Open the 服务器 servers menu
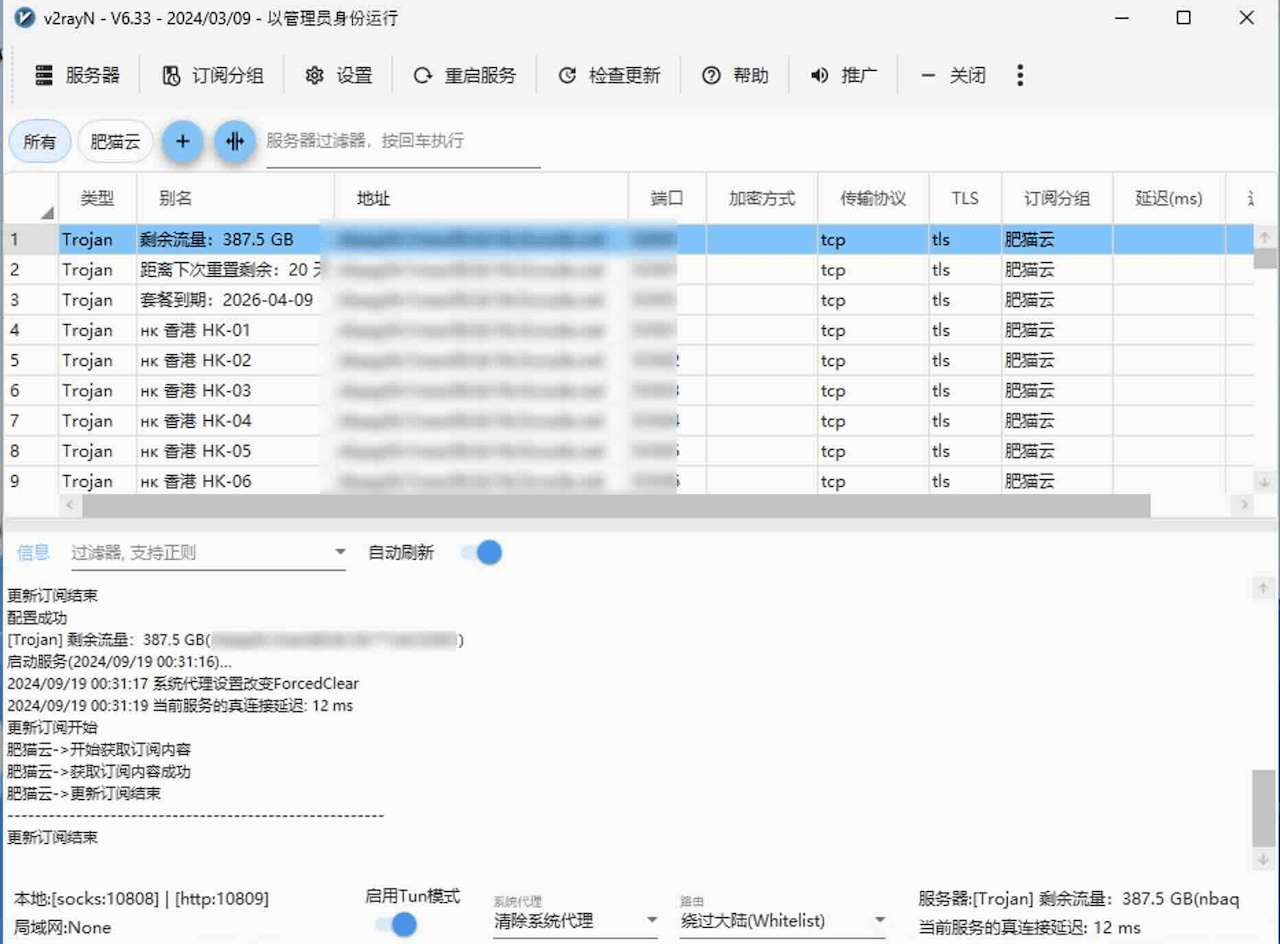This screenshot has height=944, width=1280. (78, 75)
